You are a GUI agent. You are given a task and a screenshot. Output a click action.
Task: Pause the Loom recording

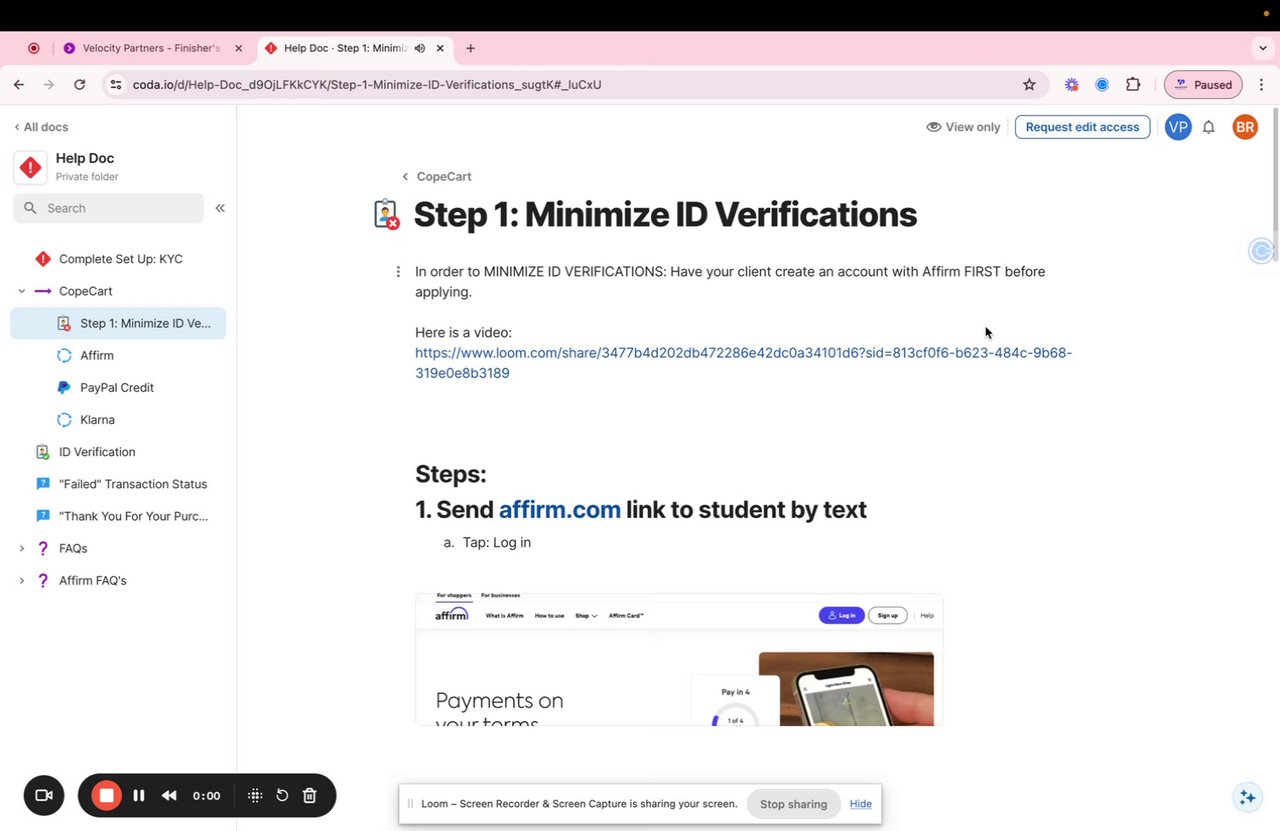139,796
